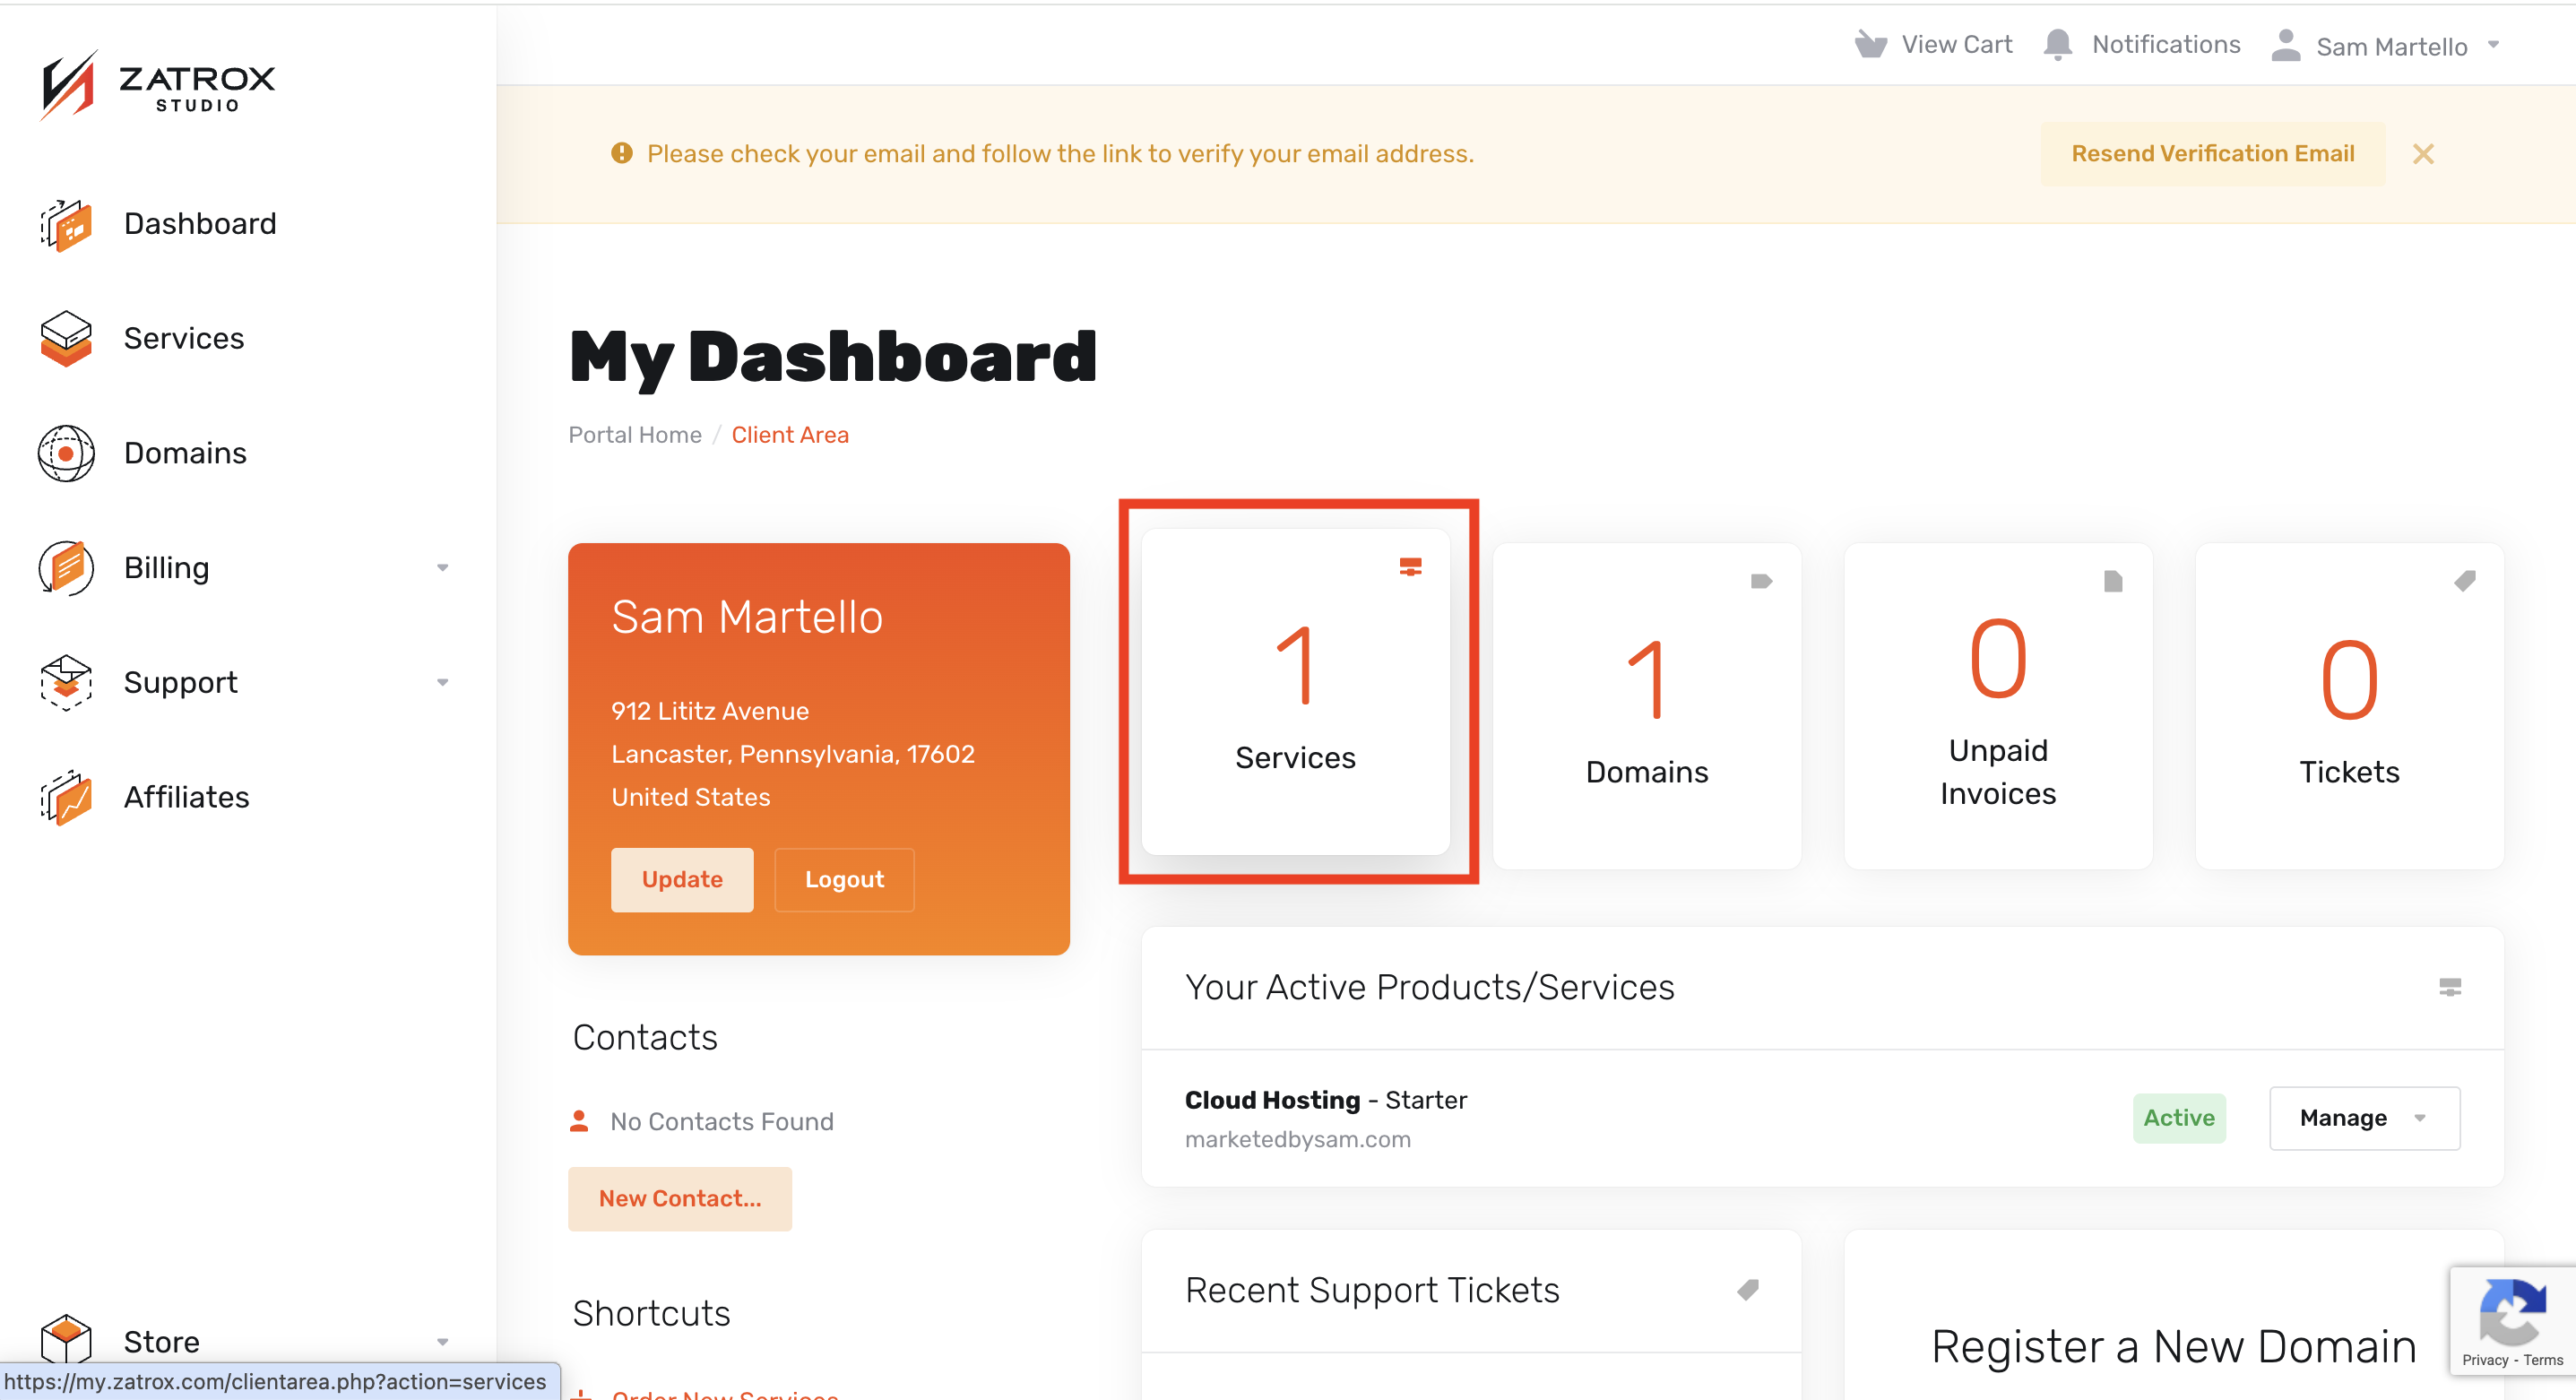Click the Store label in sidebar

[x=161, y=1342]
